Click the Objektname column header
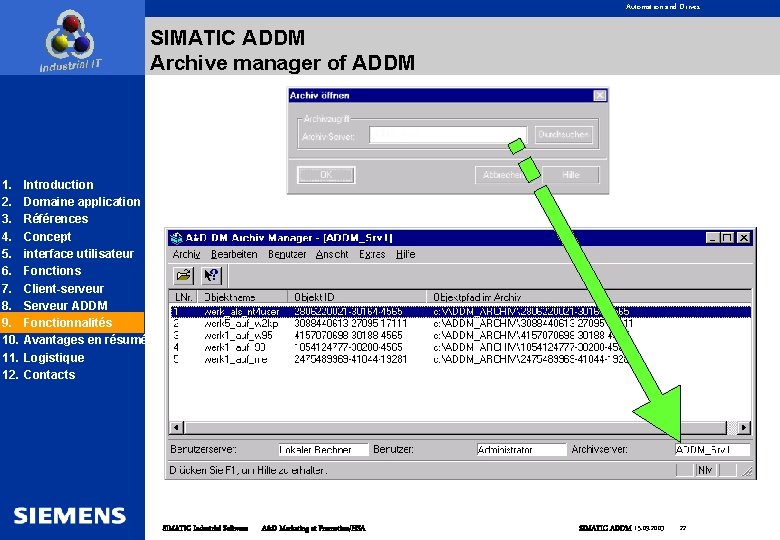 (243, 297)
